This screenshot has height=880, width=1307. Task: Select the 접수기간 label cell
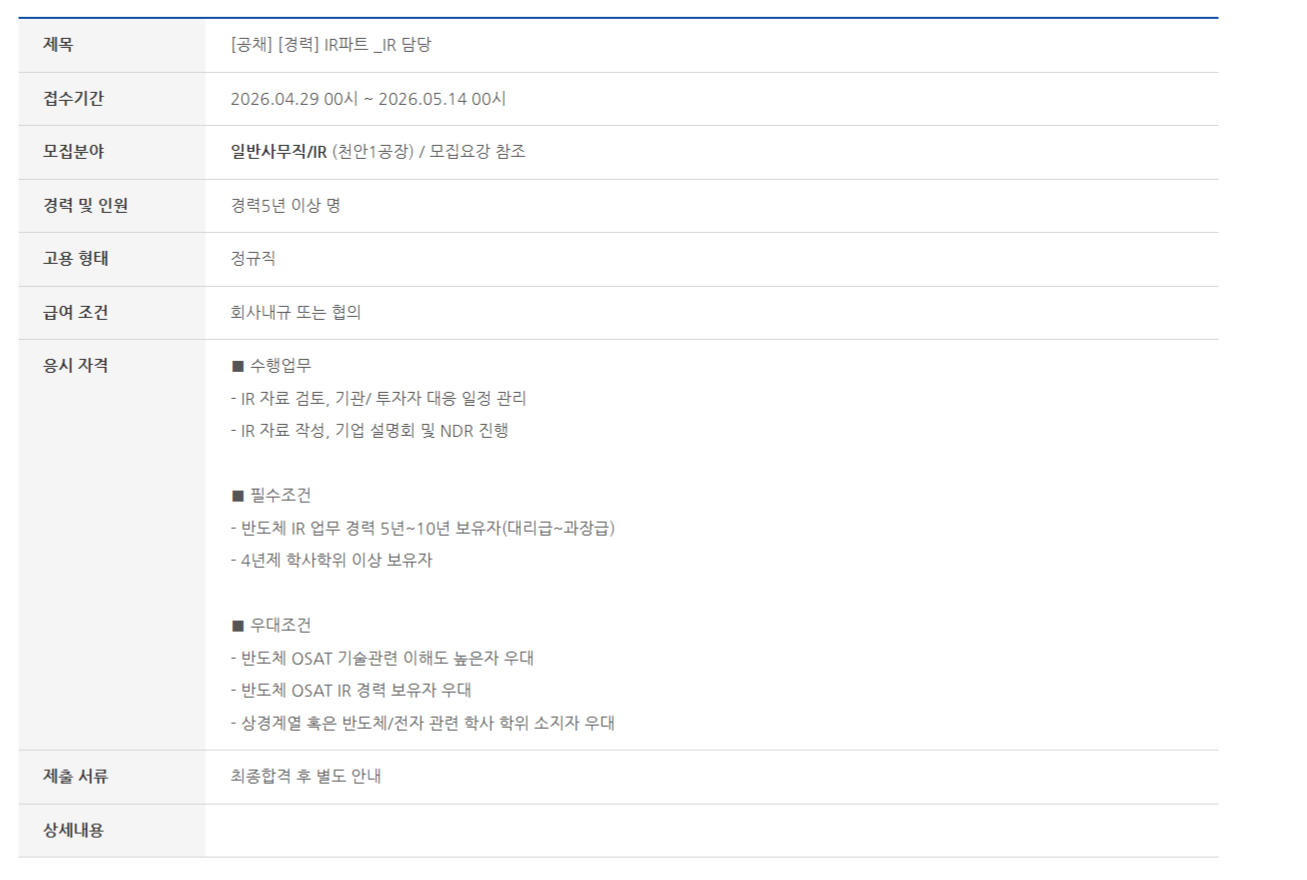pyautogui.click(x=73, y=99)
